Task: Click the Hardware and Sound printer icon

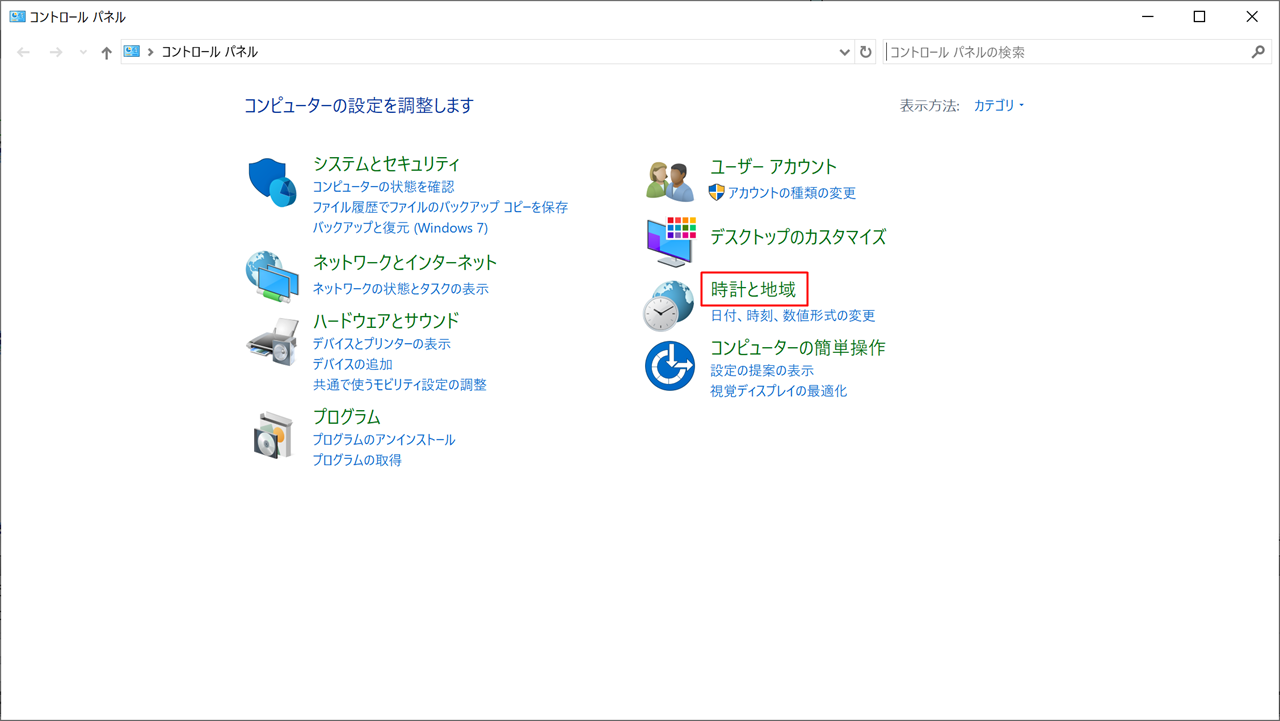Action: 272,342
